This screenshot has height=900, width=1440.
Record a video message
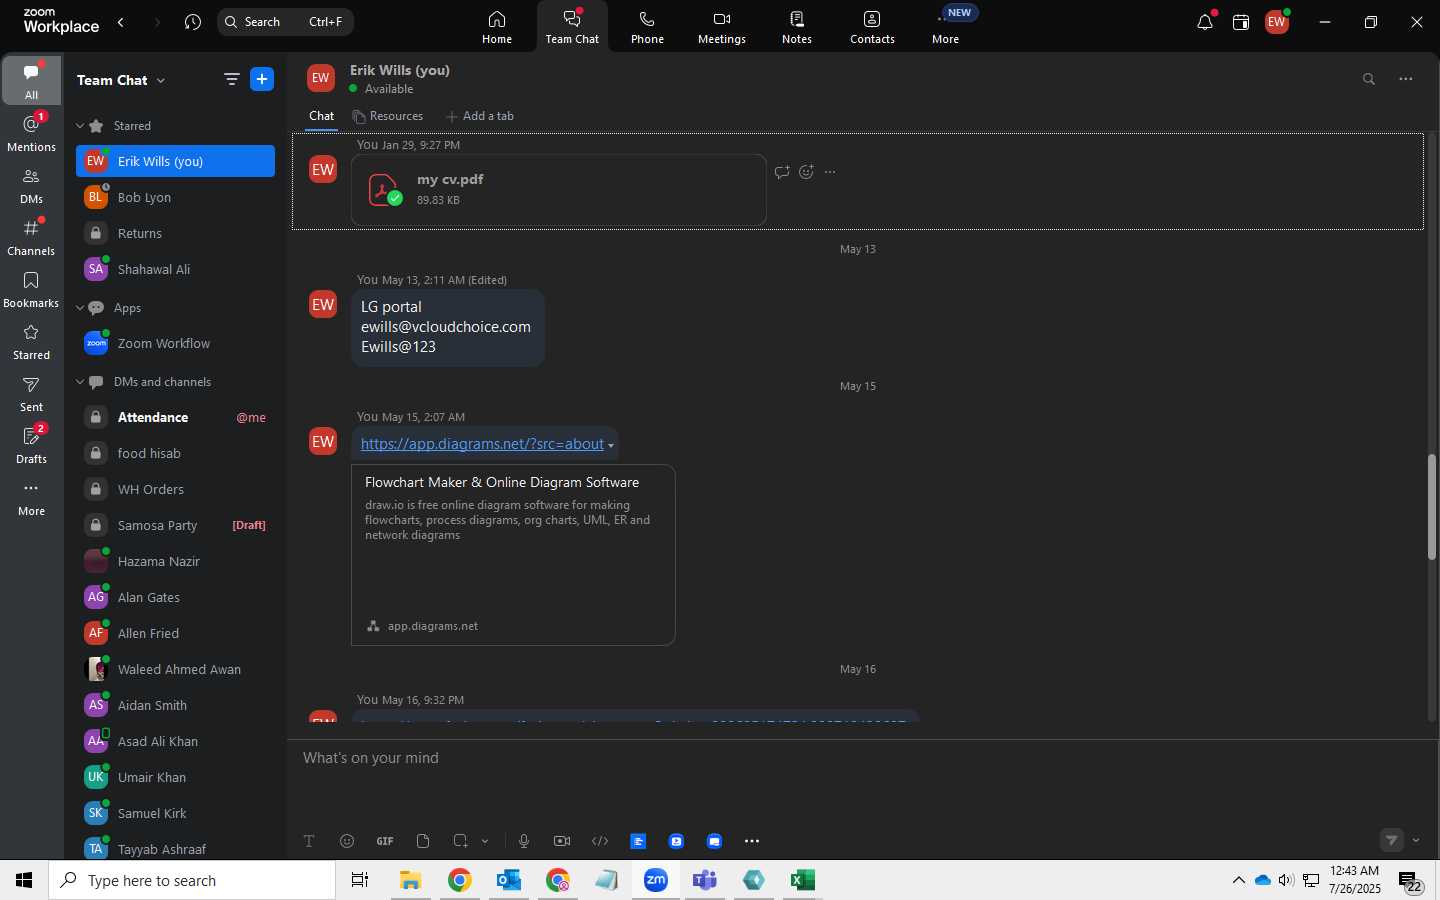click(562, 841)
